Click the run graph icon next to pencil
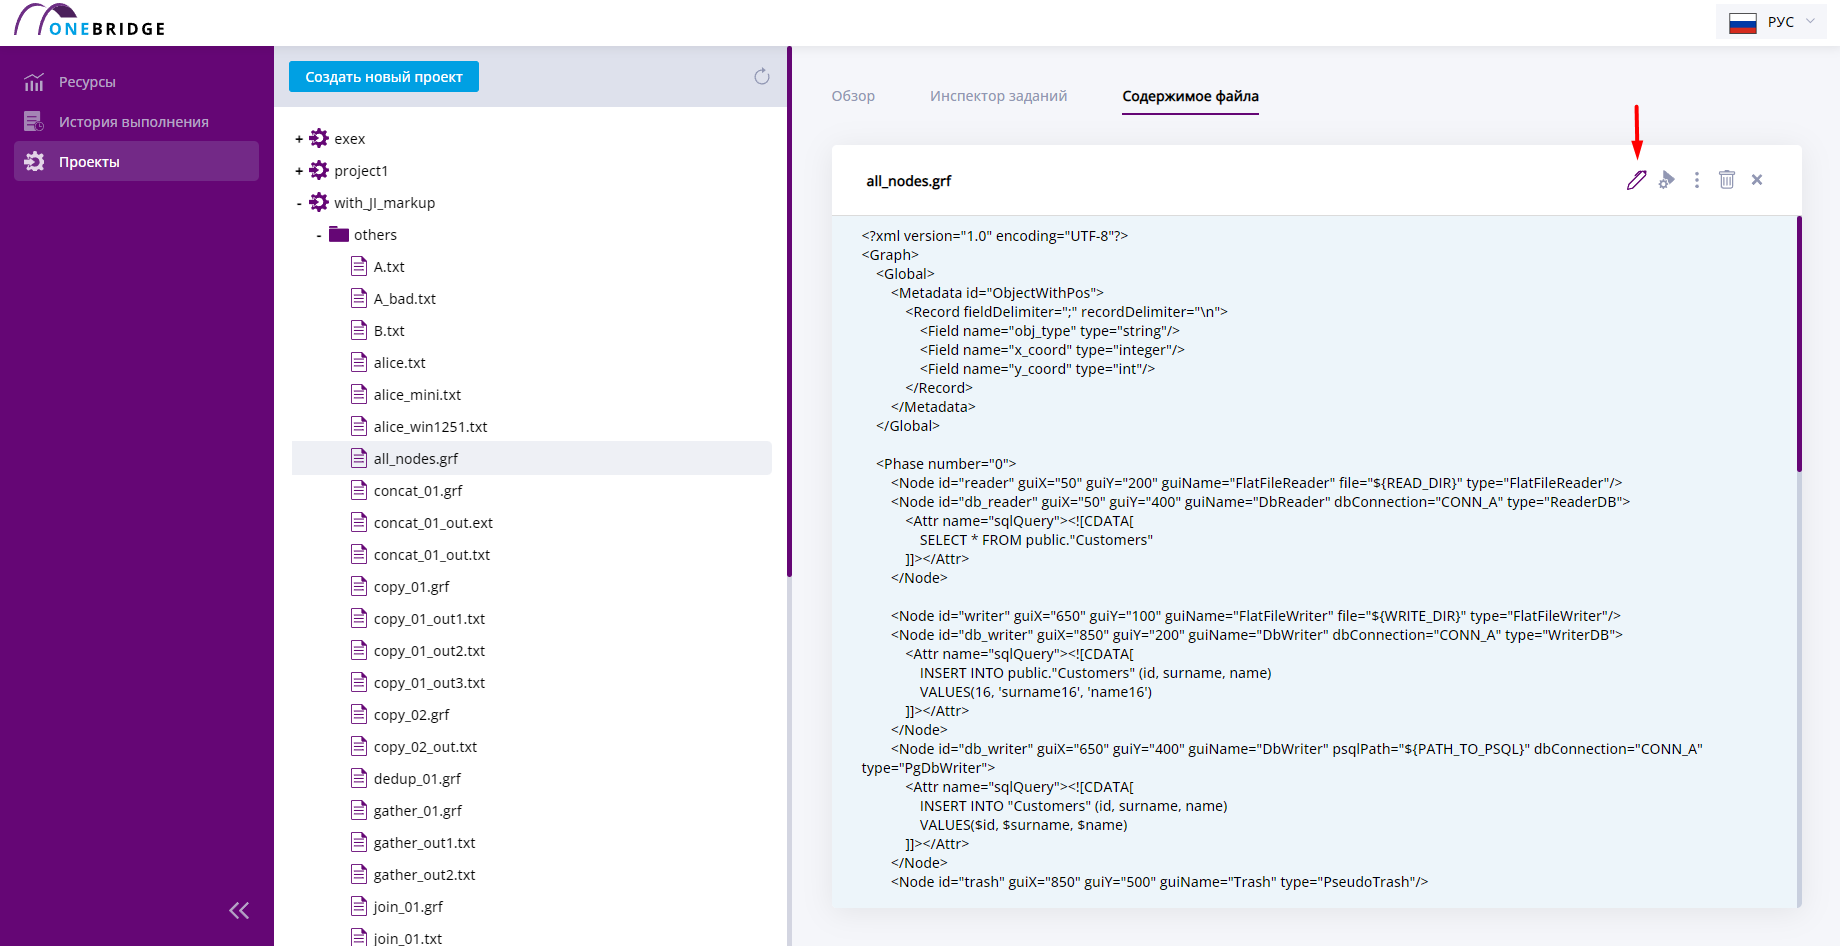1840x946 pixels. 1666,180
